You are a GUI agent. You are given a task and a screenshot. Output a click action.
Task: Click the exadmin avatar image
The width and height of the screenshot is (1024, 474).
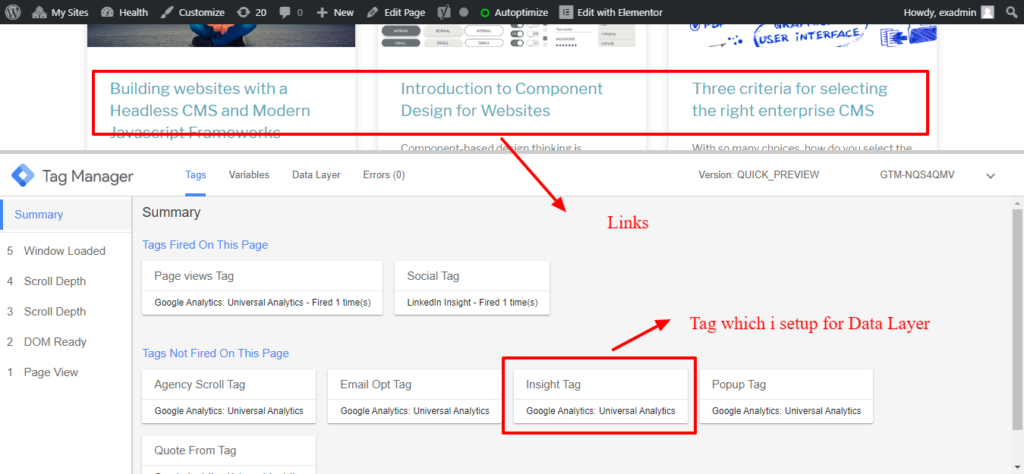pyautogui.click(x=988, y=12)
